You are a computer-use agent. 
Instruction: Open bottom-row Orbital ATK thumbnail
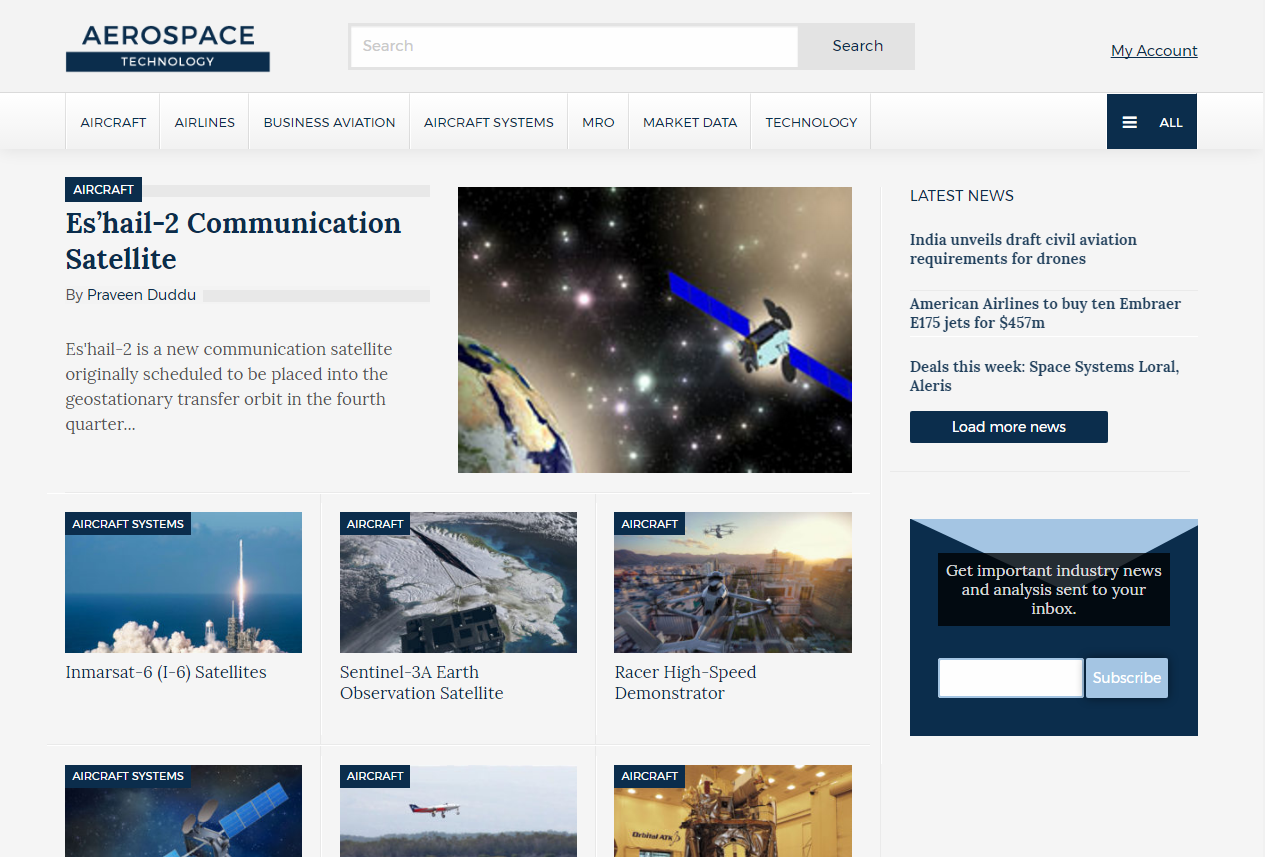point(733,811)
